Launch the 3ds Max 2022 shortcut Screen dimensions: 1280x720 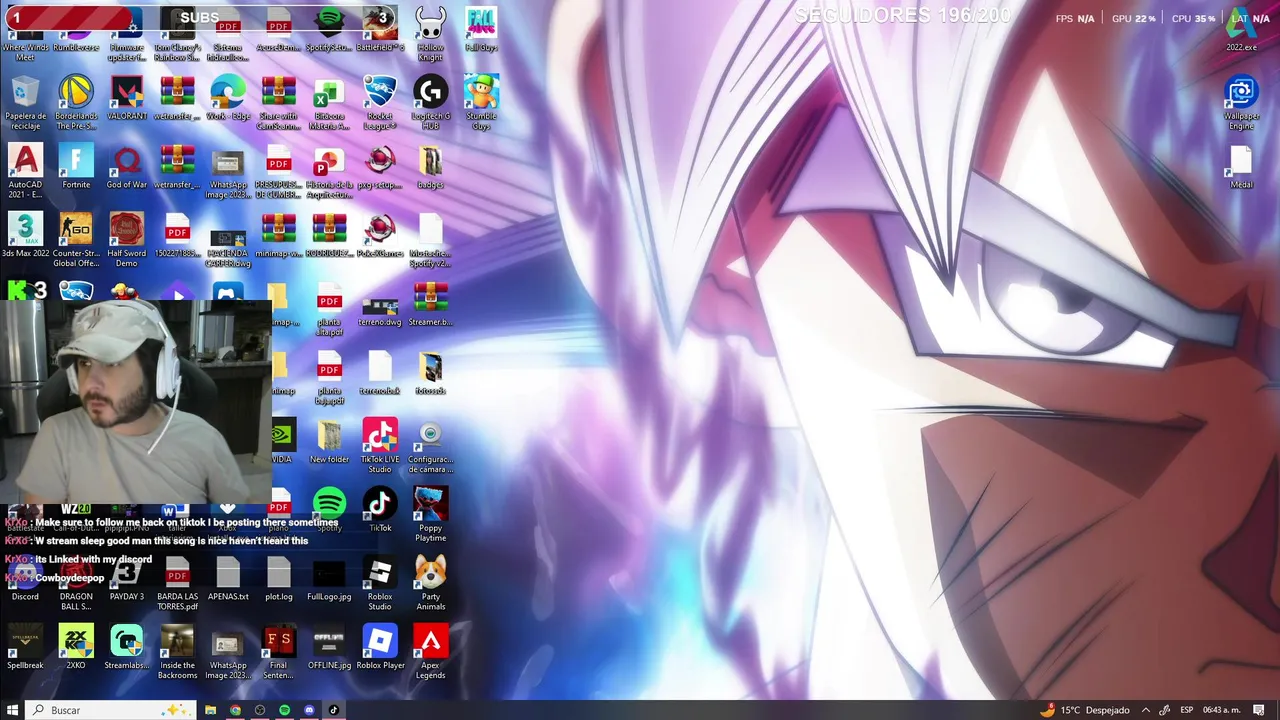[25, 235]
